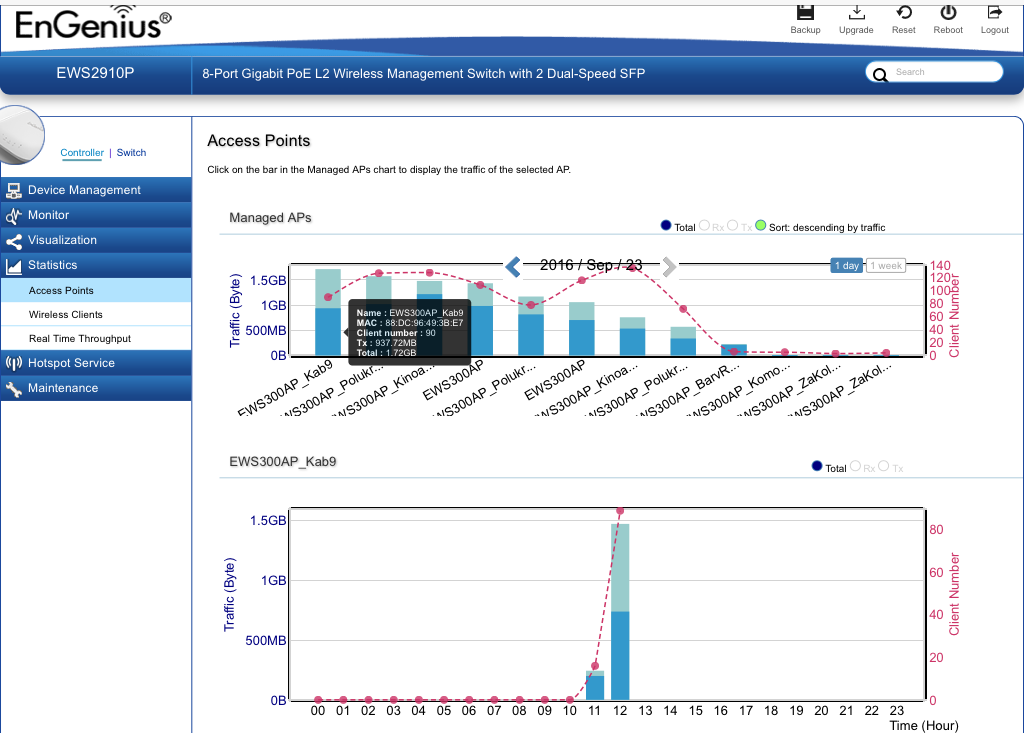
Task: Select the Tx radio button for Managed APs
Action: point(733,225)
